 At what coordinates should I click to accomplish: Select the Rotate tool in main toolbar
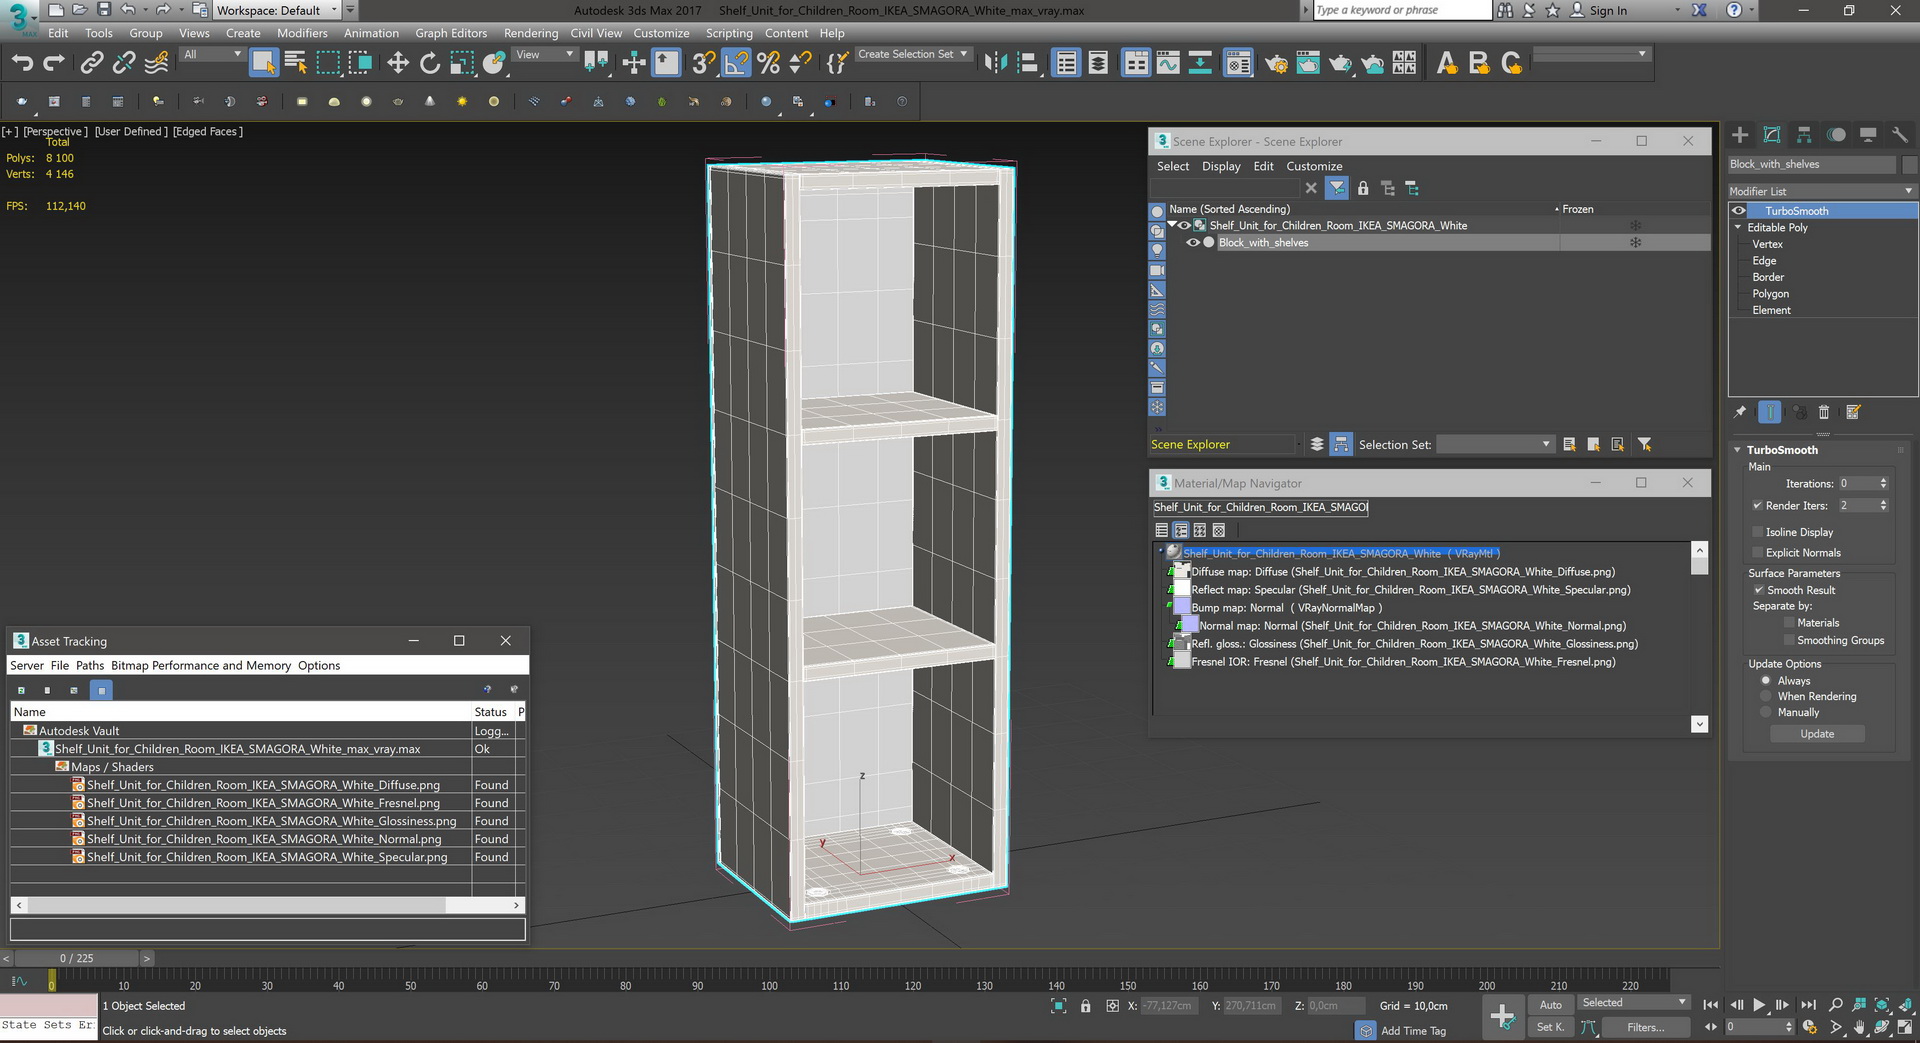[x=430, y=63]
